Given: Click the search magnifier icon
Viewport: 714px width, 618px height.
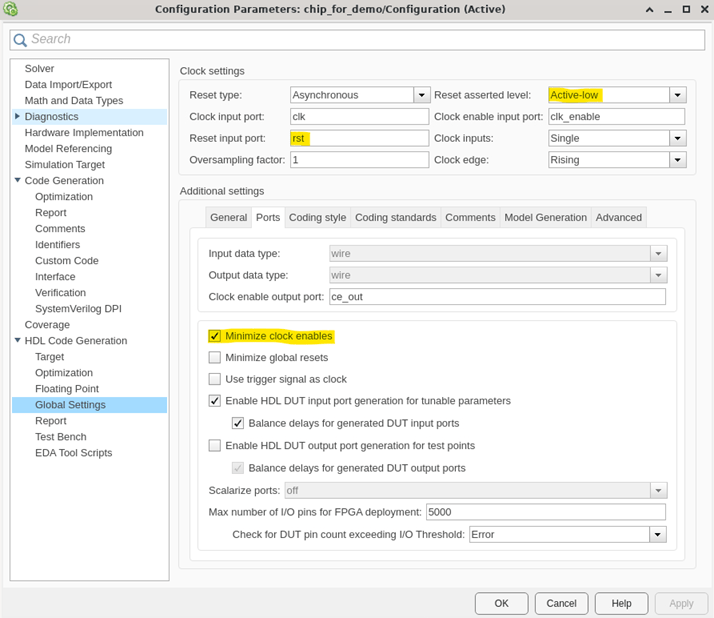Looking at the screenshot, I should point(20,39).
